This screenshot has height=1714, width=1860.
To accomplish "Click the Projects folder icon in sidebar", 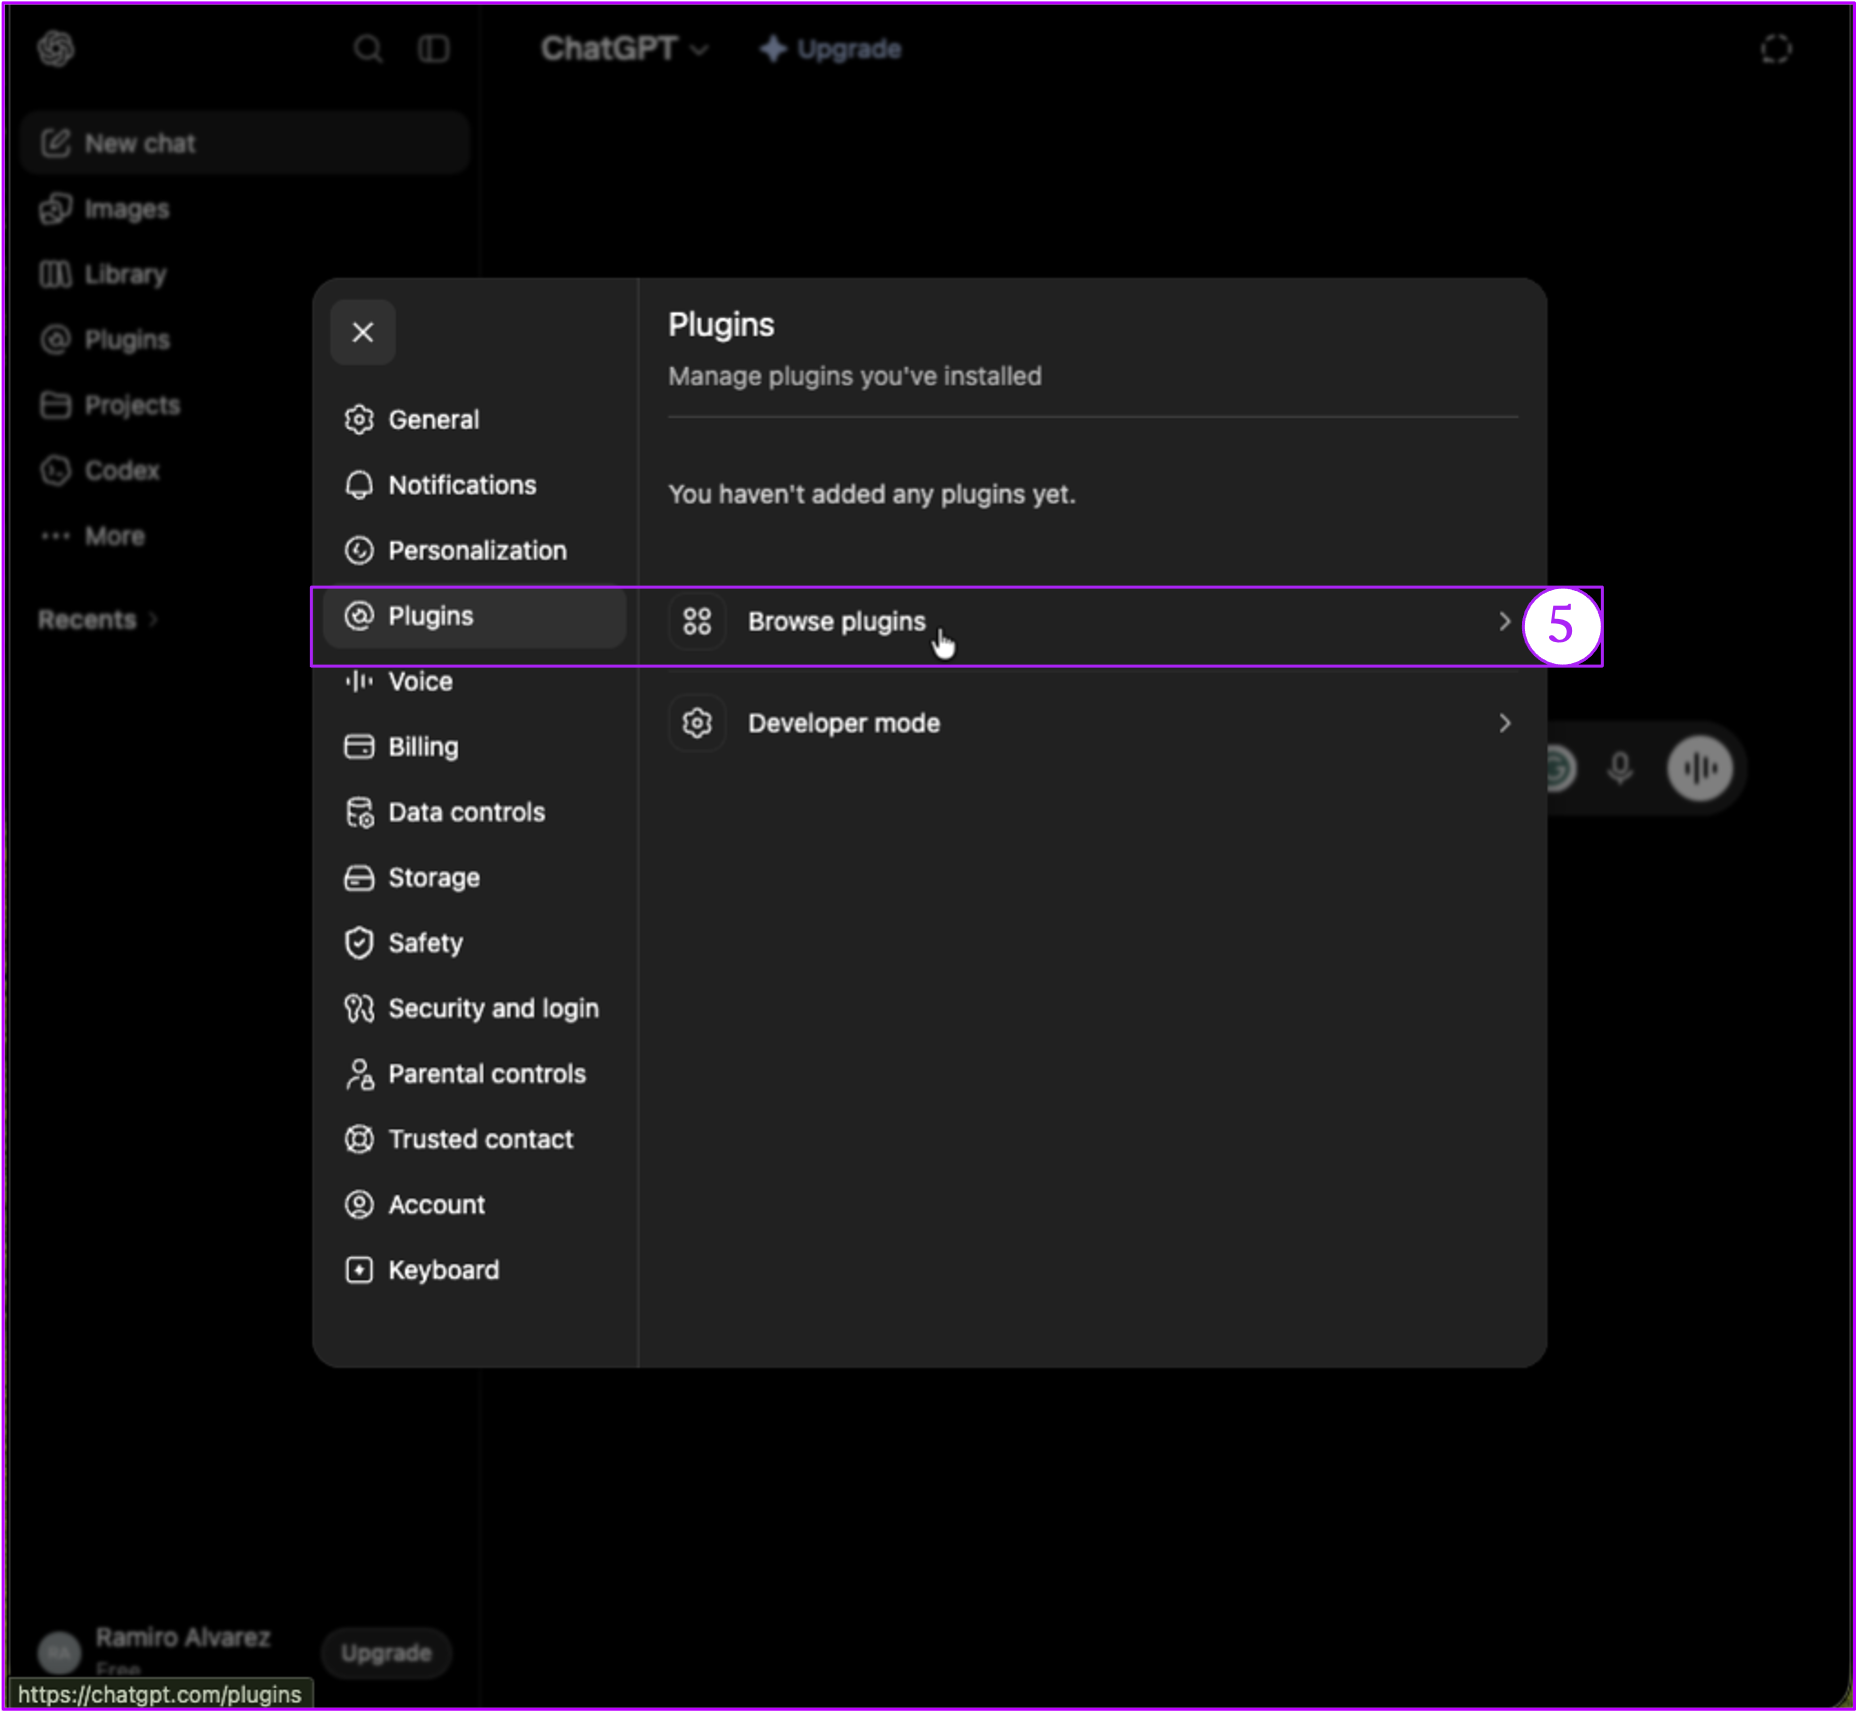I will [56, 405].
